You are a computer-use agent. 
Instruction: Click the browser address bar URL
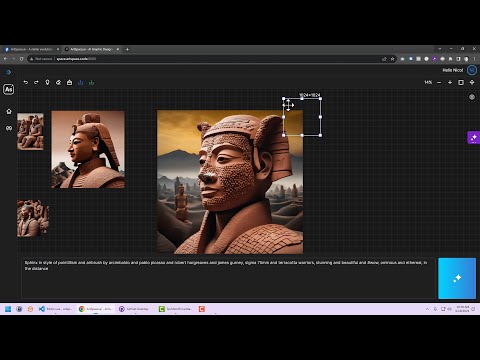(76, 59)
